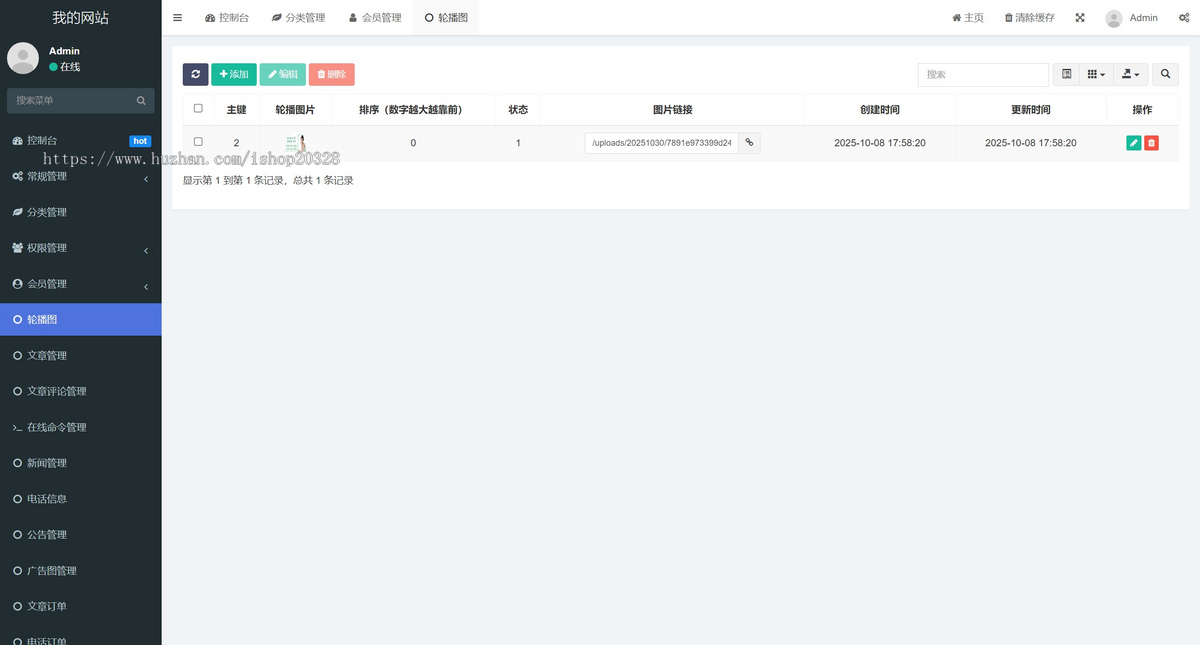Click the 图片链接 column header
Viewport: 1200px width, 645px height.
[x=673, y=110]
